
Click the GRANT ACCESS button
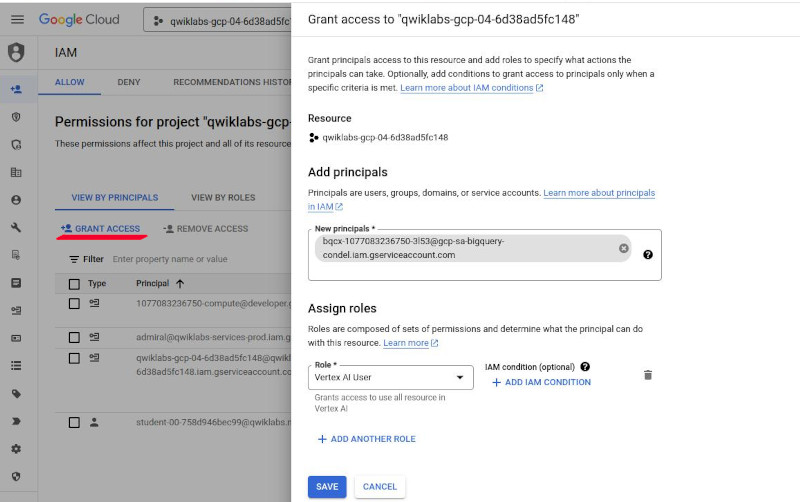(x=101, y=229)
